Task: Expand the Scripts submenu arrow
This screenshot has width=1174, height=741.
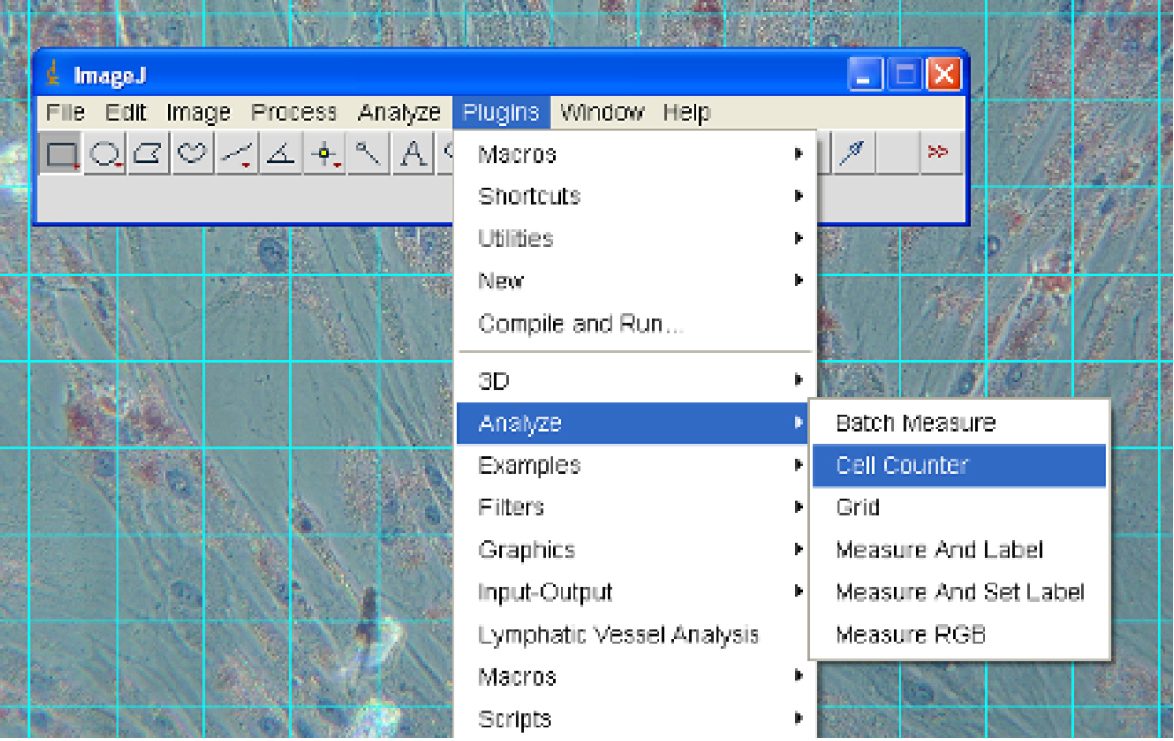Action: pos(799,719)
